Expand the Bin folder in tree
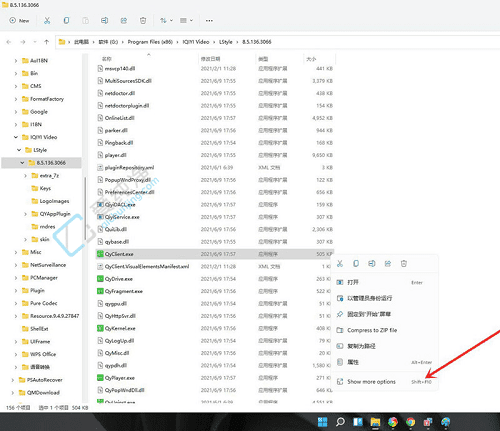This screenshot has height=431, width=500. coord(16,73)
